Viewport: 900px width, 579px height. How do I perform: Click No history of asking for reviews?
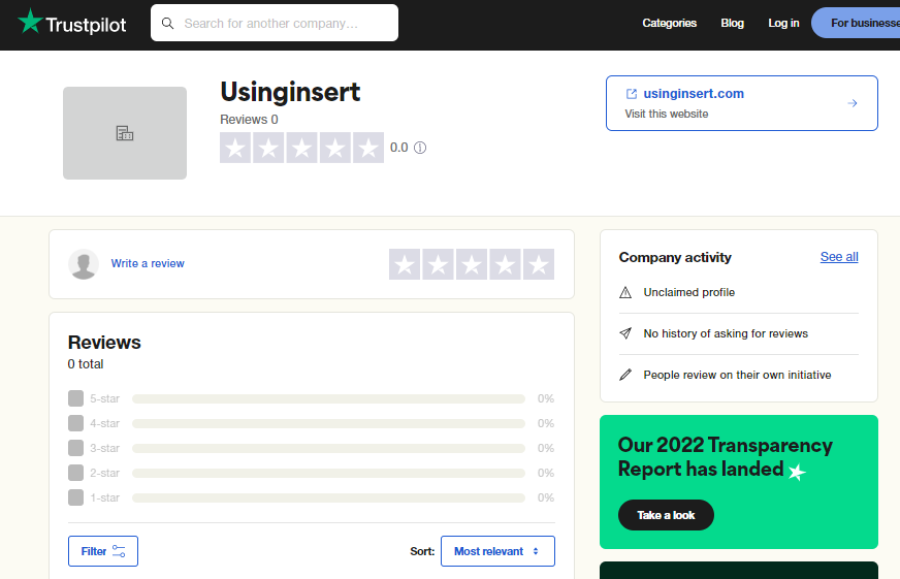pyautogui.click(x=726, y=334)
